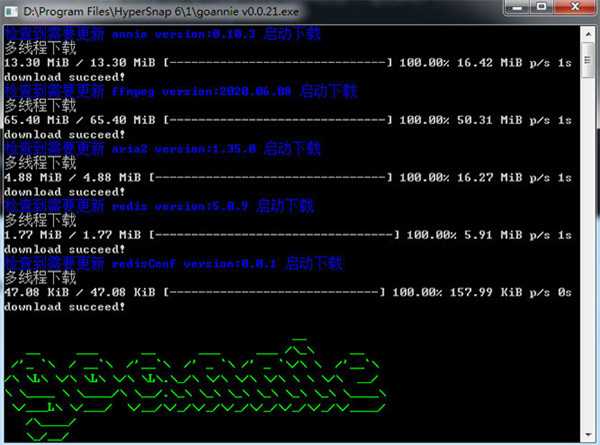Click the aria2 version:1.35.0 update line
The image size is (600, 445).
pyautogui.click(x=162, y=149)
